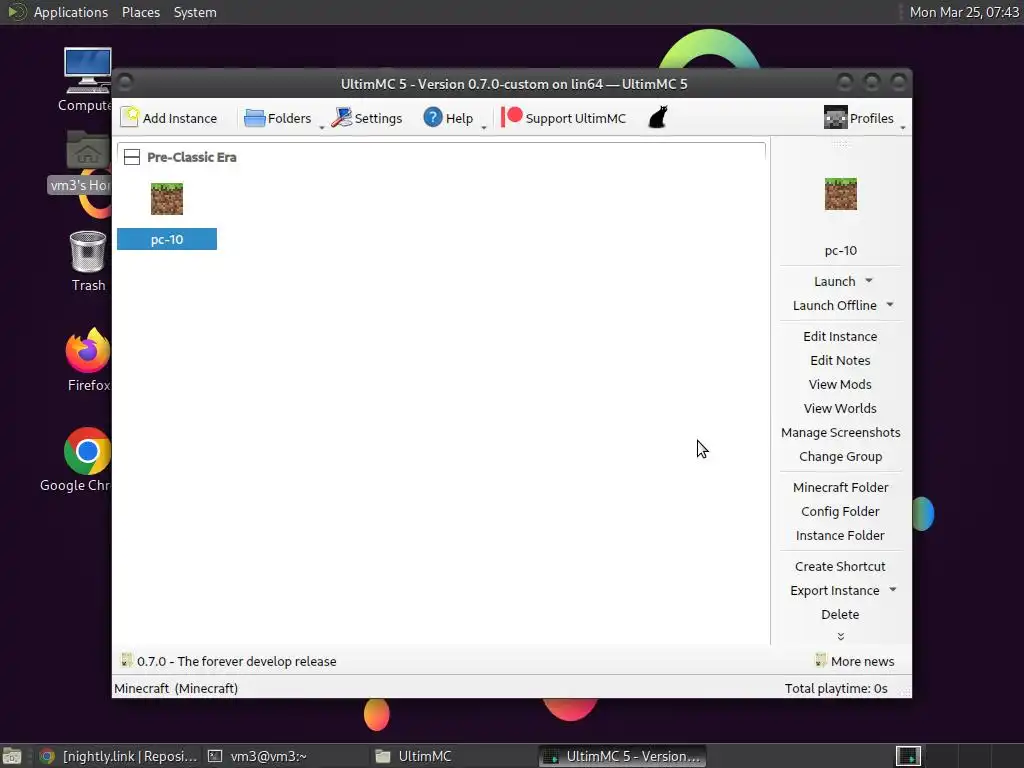Click Change Group
The height and width of the screenshot is (768, 1024).
tap(840, 457)
